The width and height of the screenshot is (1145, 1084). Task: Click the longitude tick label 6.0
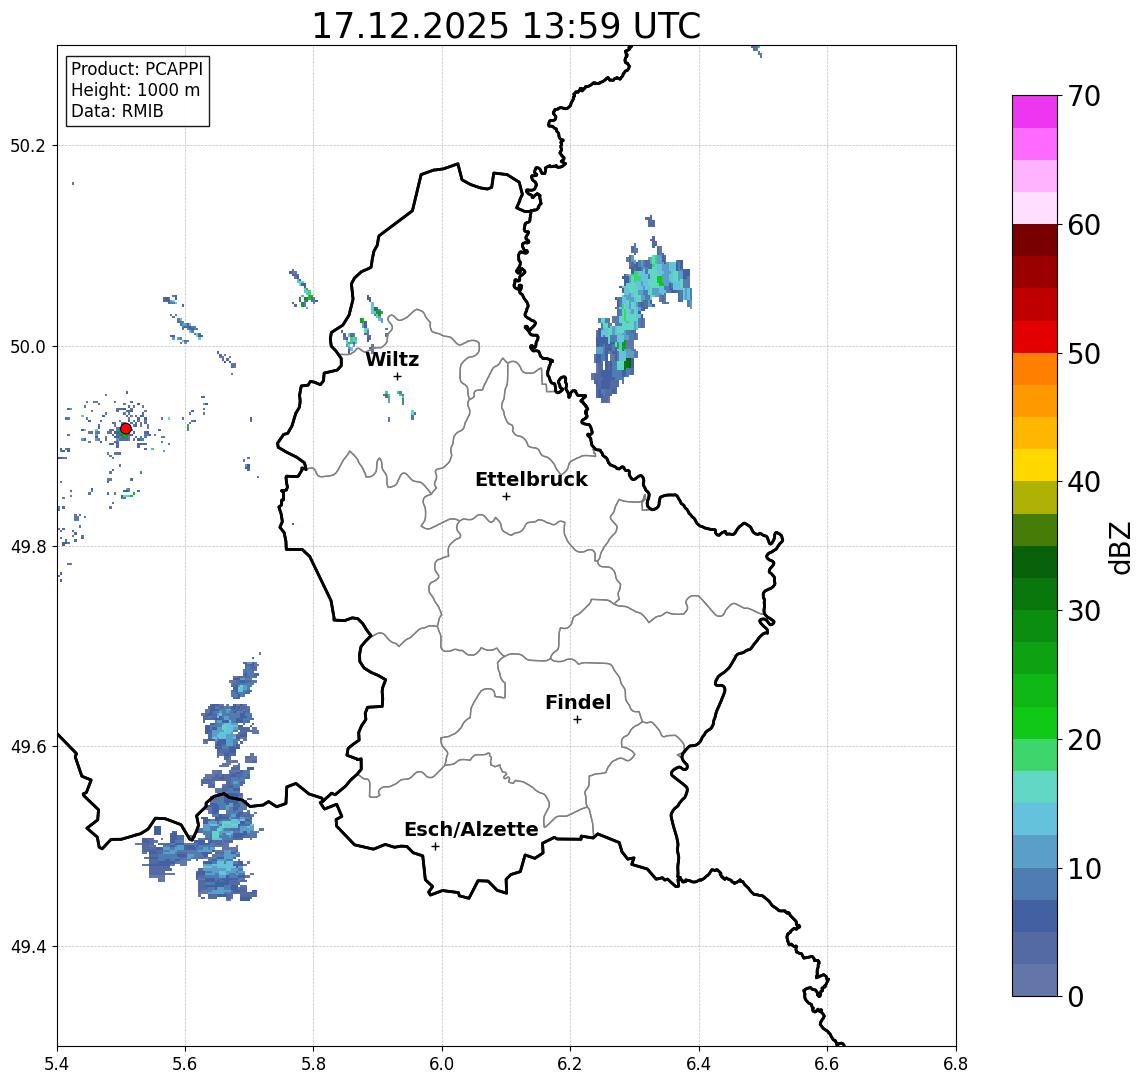(442, 1064)
